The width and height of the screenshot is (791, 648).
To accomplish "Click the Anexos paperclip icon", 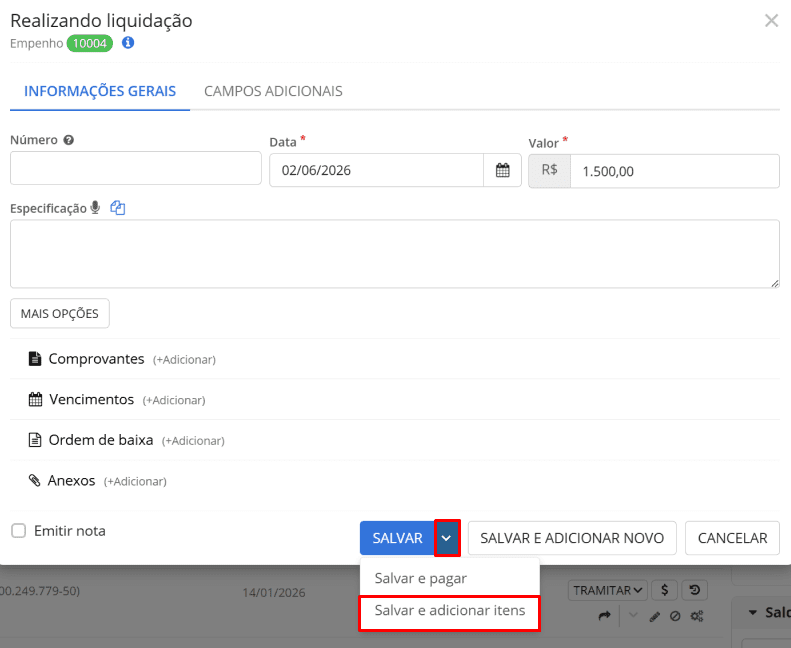I will (x=35, y=481).
